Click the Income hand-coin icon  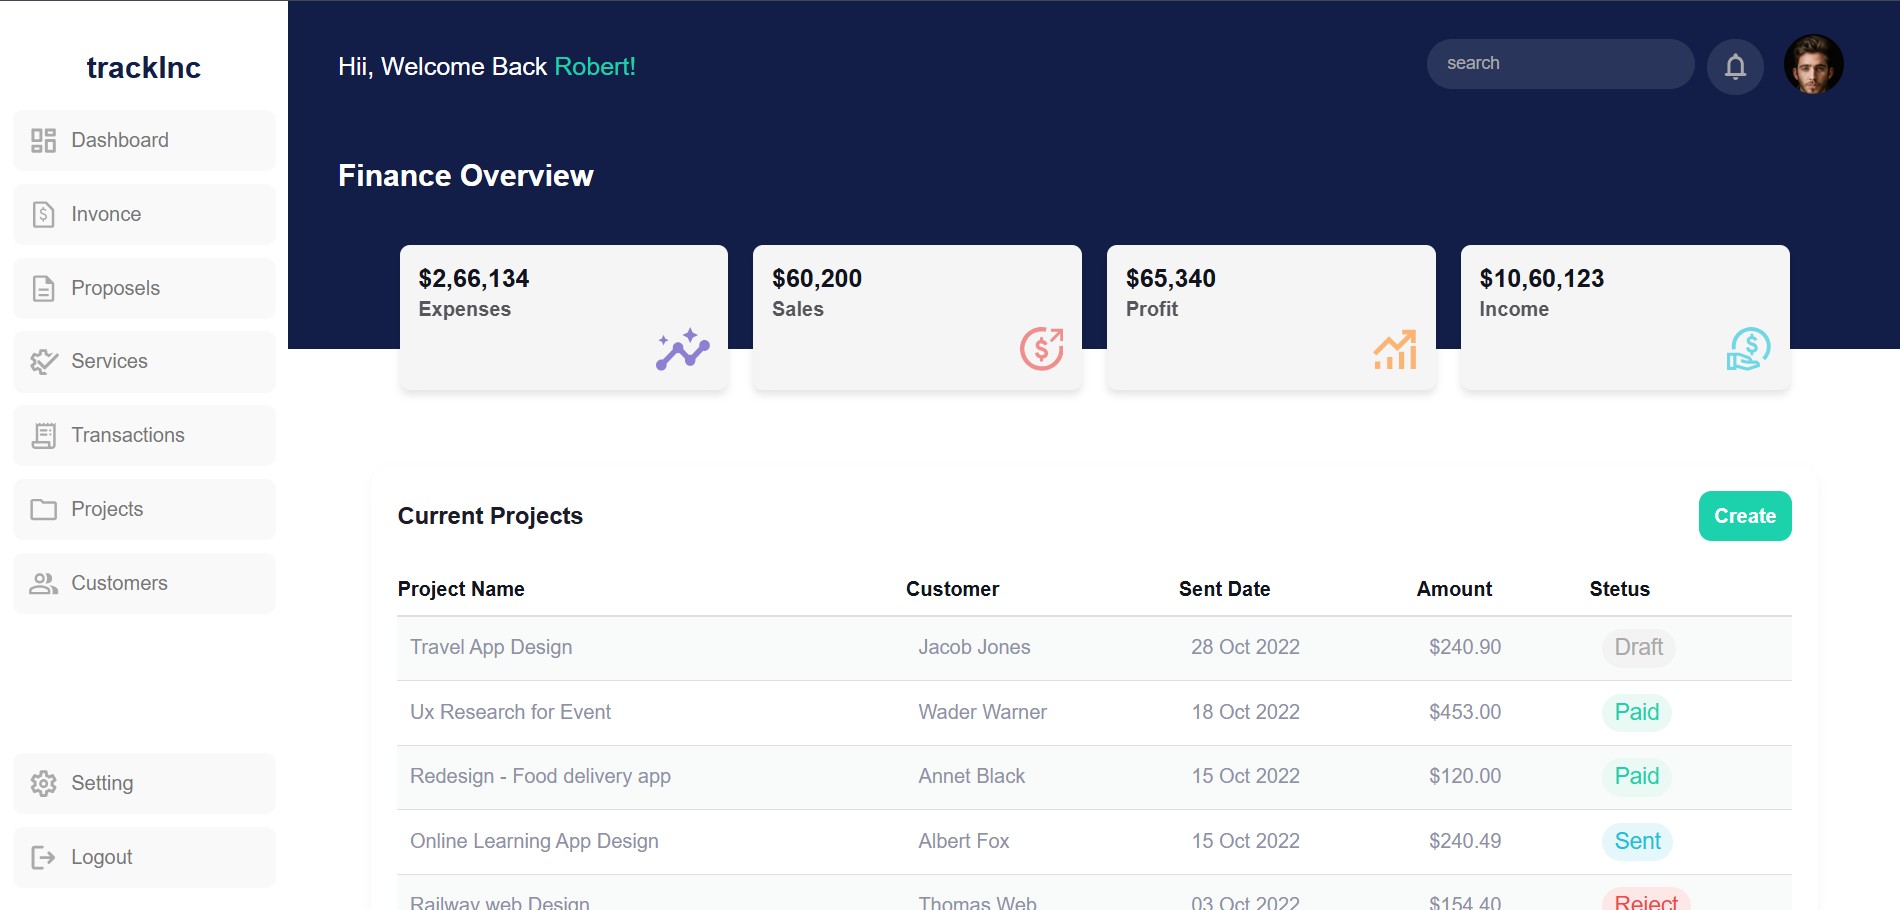pyautogui.click(x=1748, y=349)
